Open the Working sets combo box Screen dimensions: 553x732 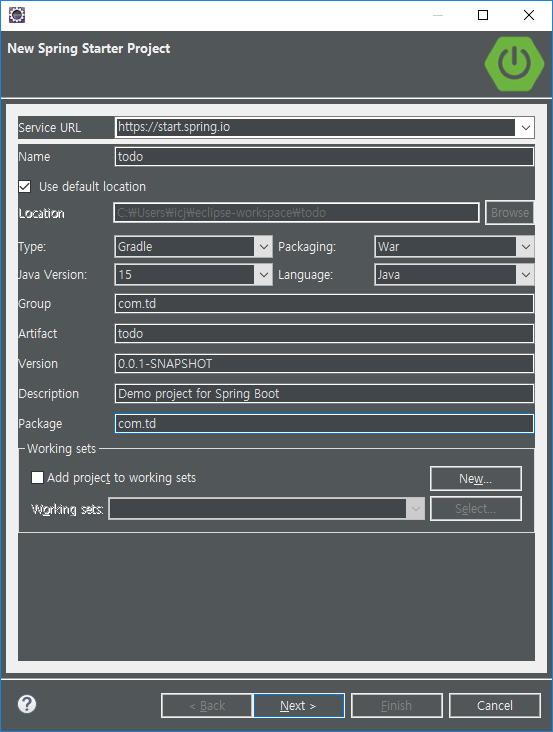266,508
